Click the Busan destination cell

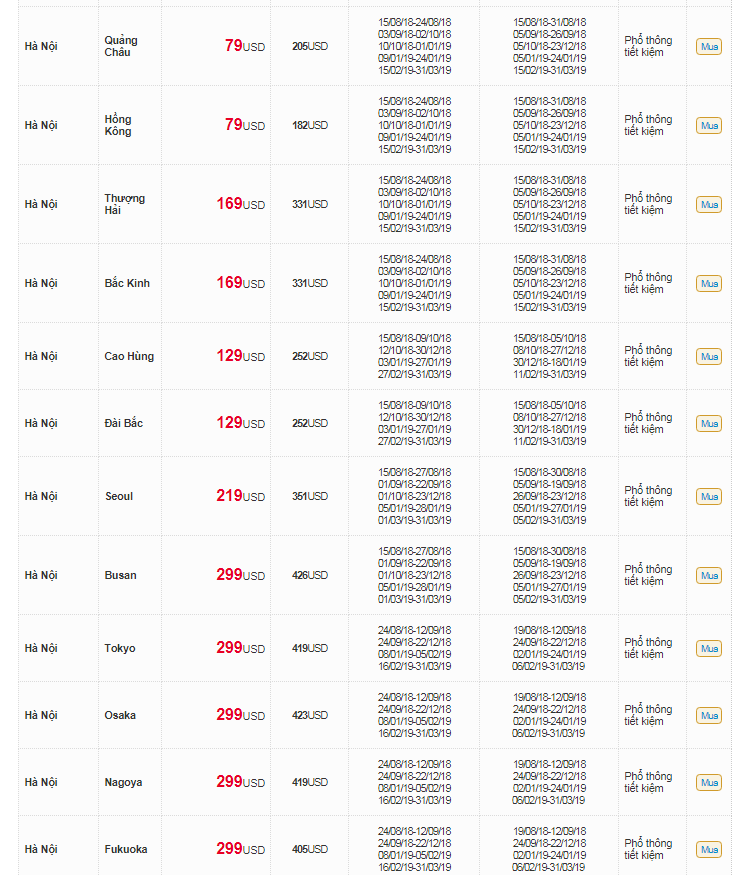click(x=121, y=575)
